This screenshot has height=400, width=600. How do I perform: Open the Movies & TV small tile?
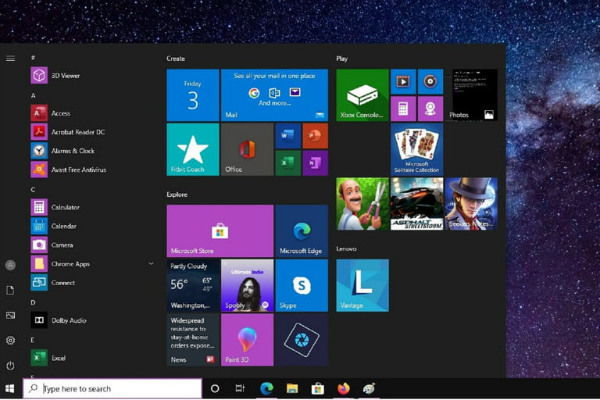tap(403, 82)
